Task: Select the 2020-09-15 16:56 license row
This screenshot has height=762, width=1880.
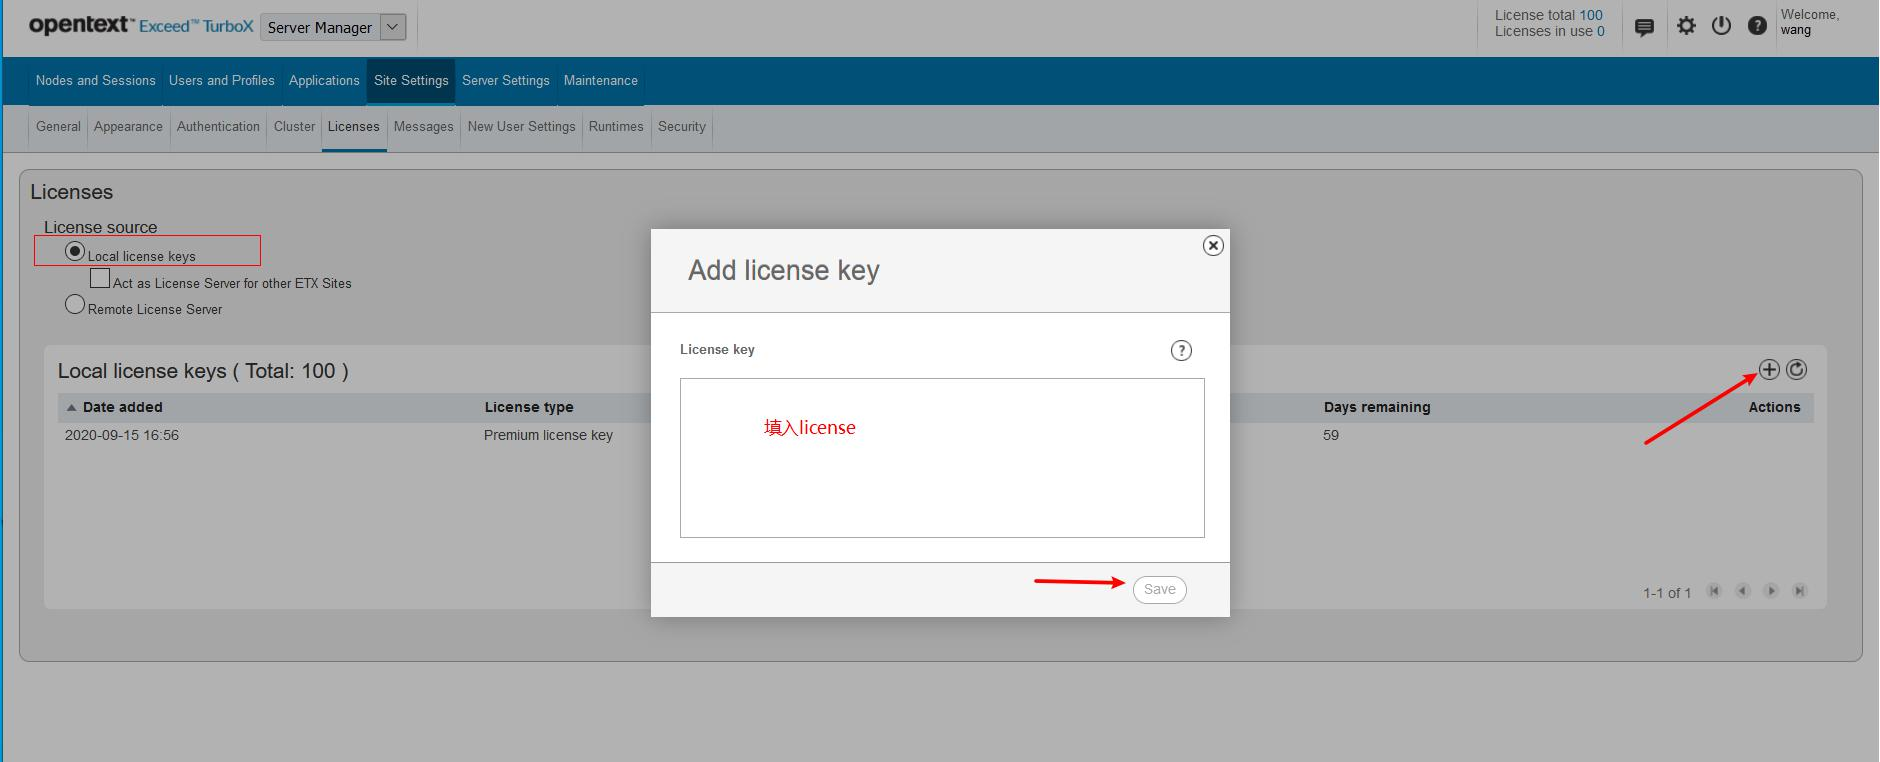Action: (935, 435)
